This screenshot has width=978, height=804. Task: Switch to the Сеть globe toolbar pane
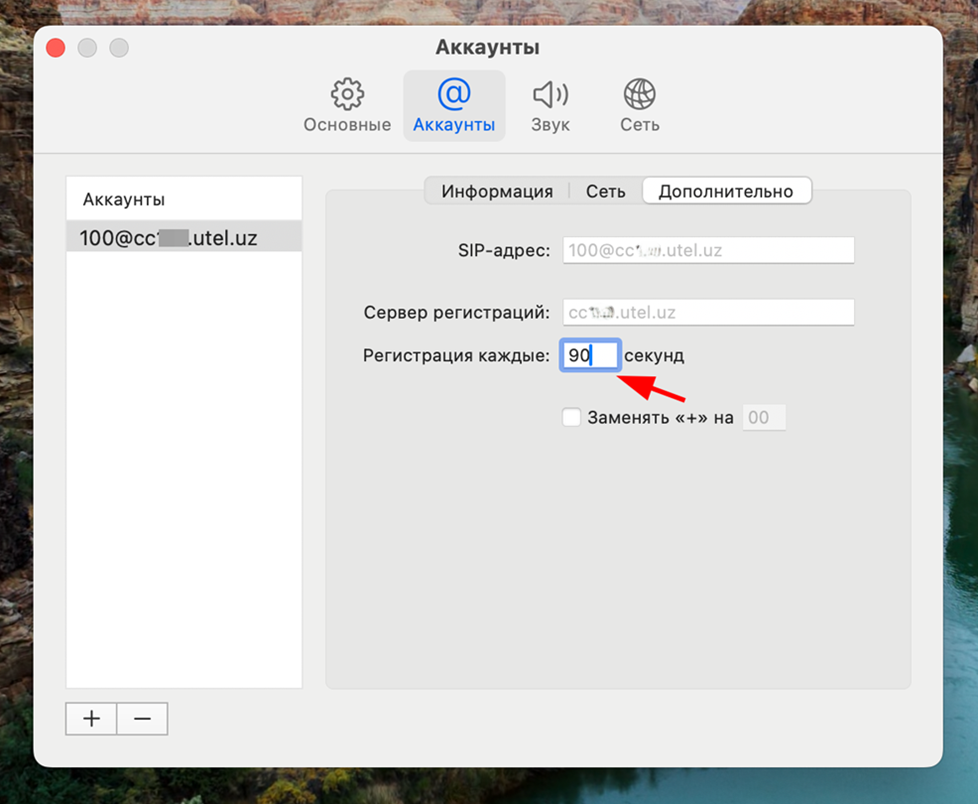pyautogui.click(x=639, y=106)
